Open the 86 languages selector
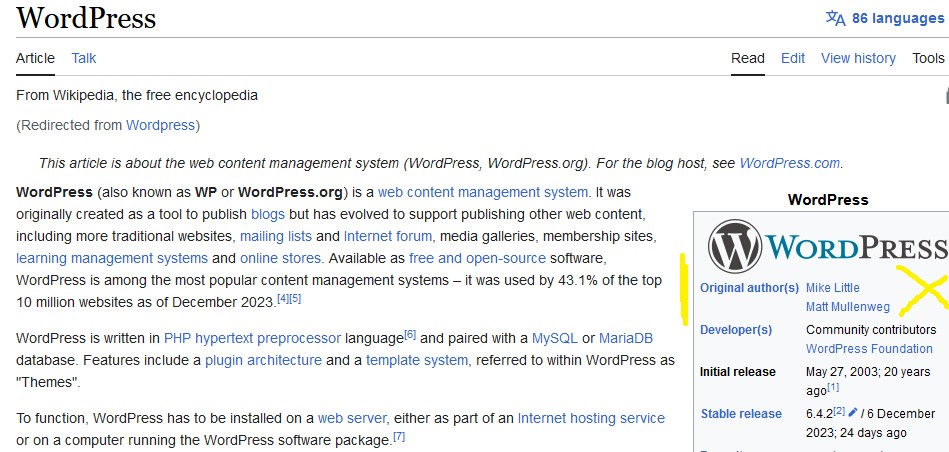 point(896,18)
